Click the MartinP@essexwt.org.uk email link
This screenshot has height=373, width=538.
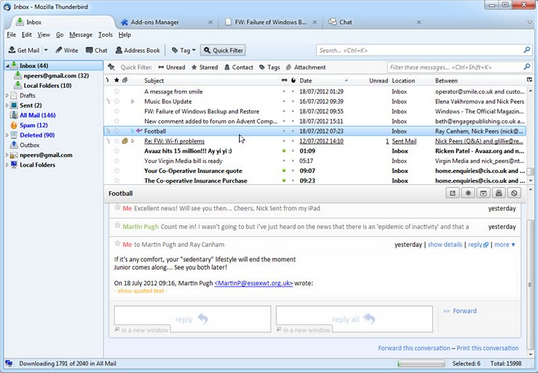pos(254,283)
